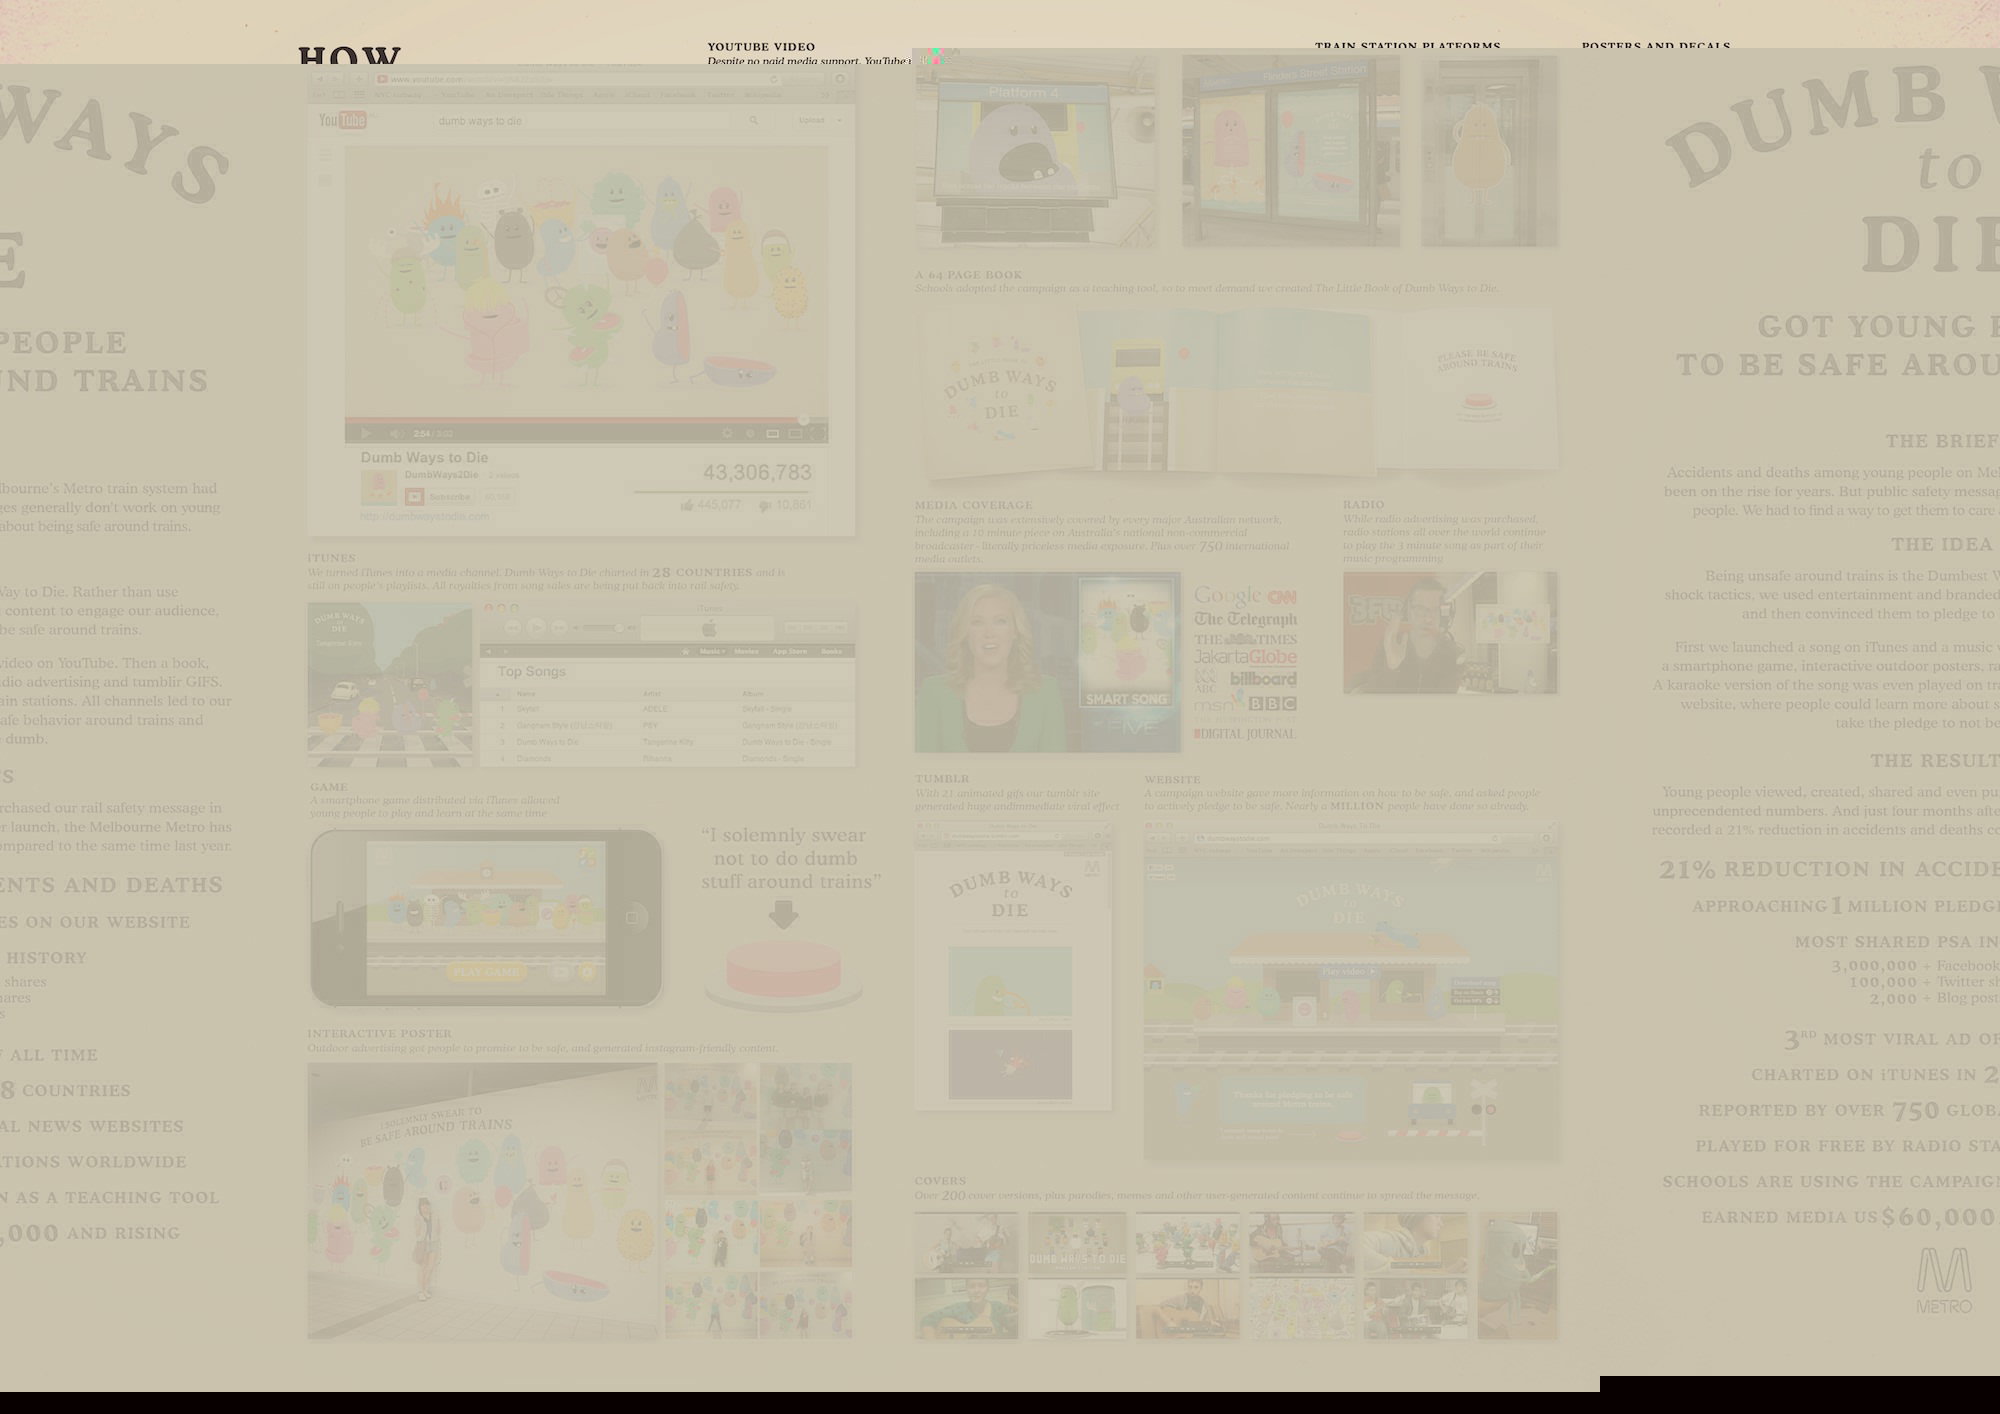2000x1414 pixels.
Task: Click the radio studio photo
Action: tap(1450, 633)
